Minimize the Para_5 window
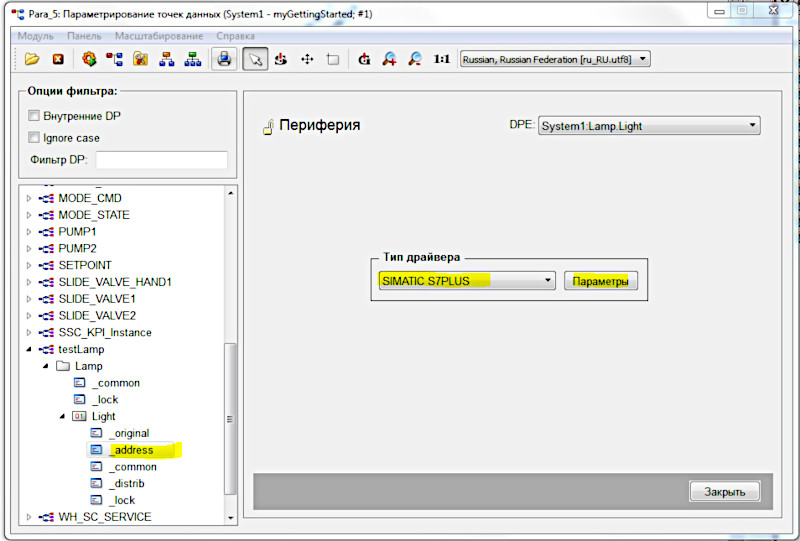Screen dimensions: 800x541 (720, 11)
